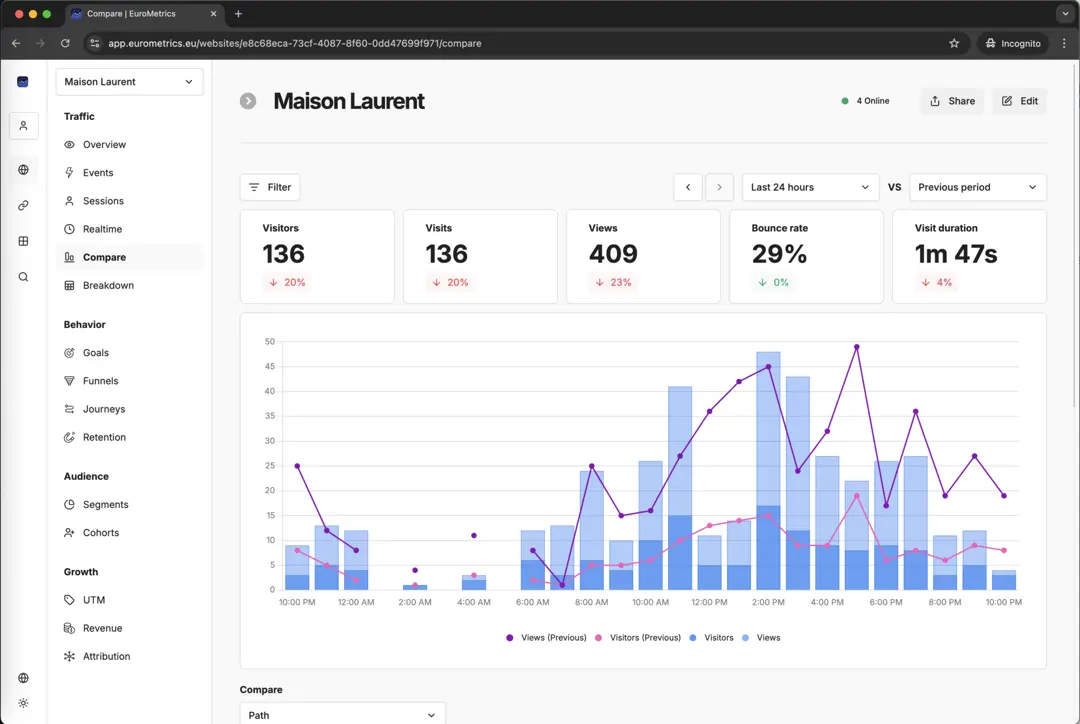Click the Visit duration metric card
This screenshot has width=1080, height=724.
click(969, 256)
